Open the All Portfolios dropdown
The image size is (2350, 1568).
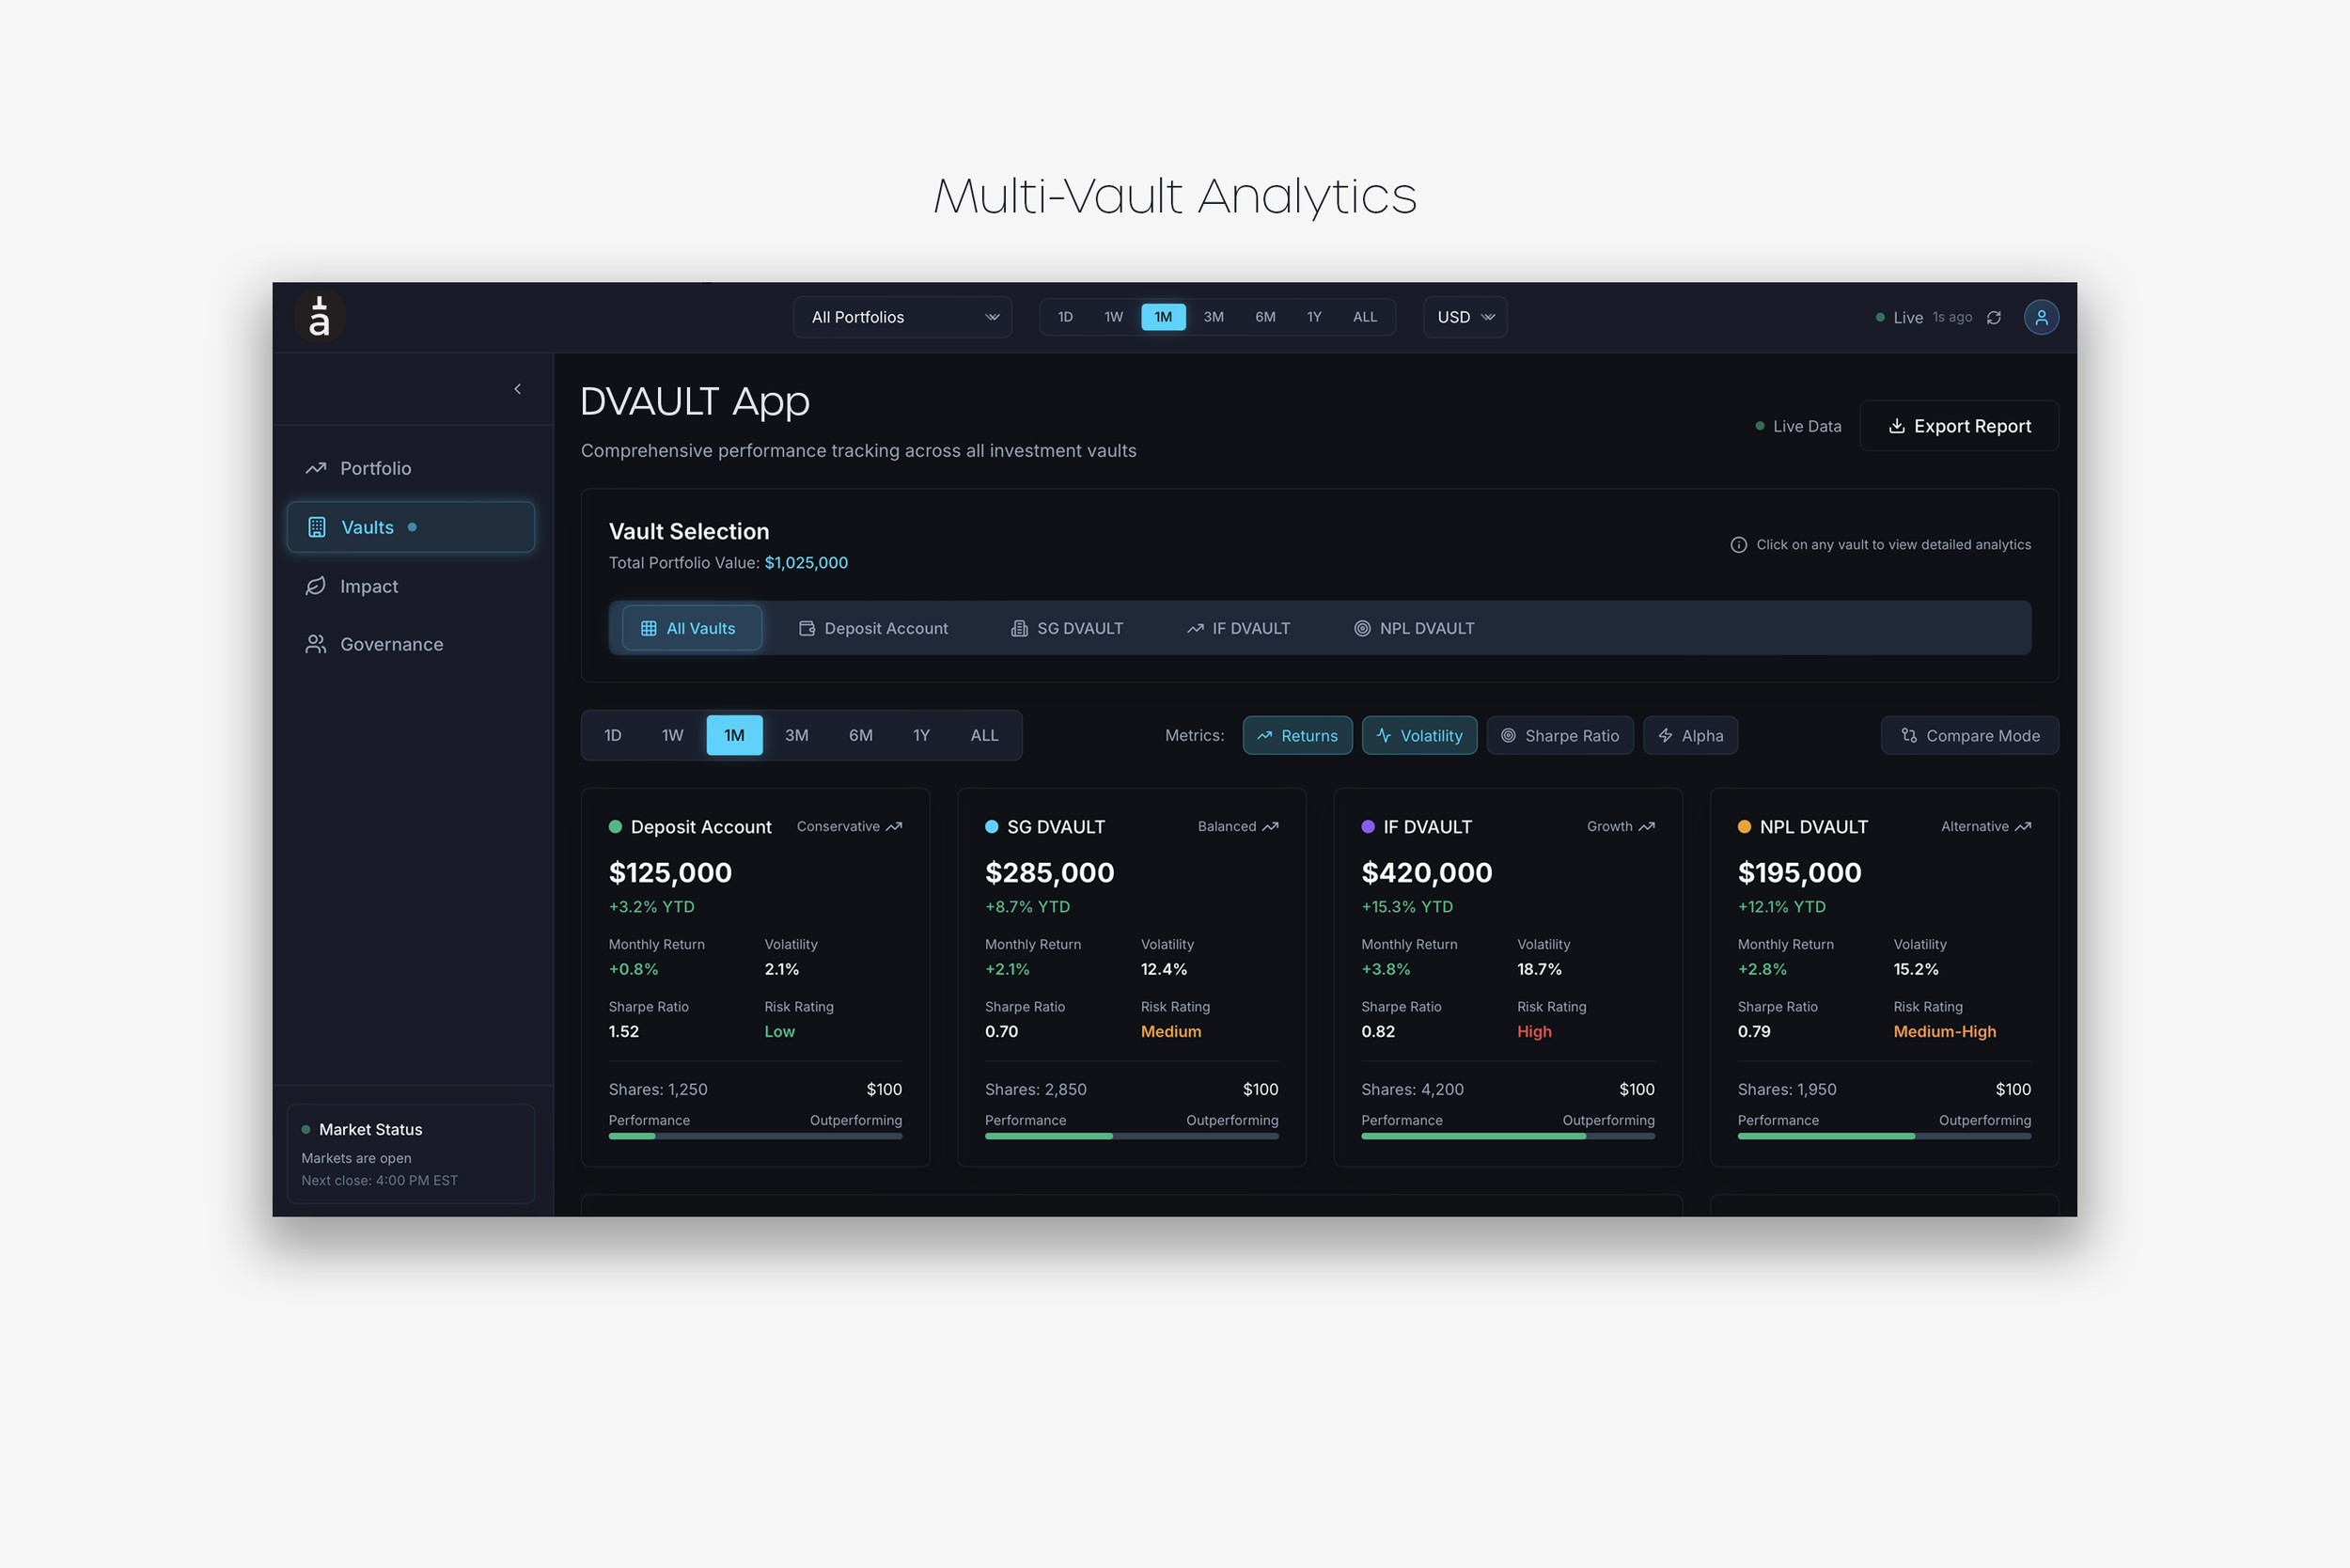902,317
